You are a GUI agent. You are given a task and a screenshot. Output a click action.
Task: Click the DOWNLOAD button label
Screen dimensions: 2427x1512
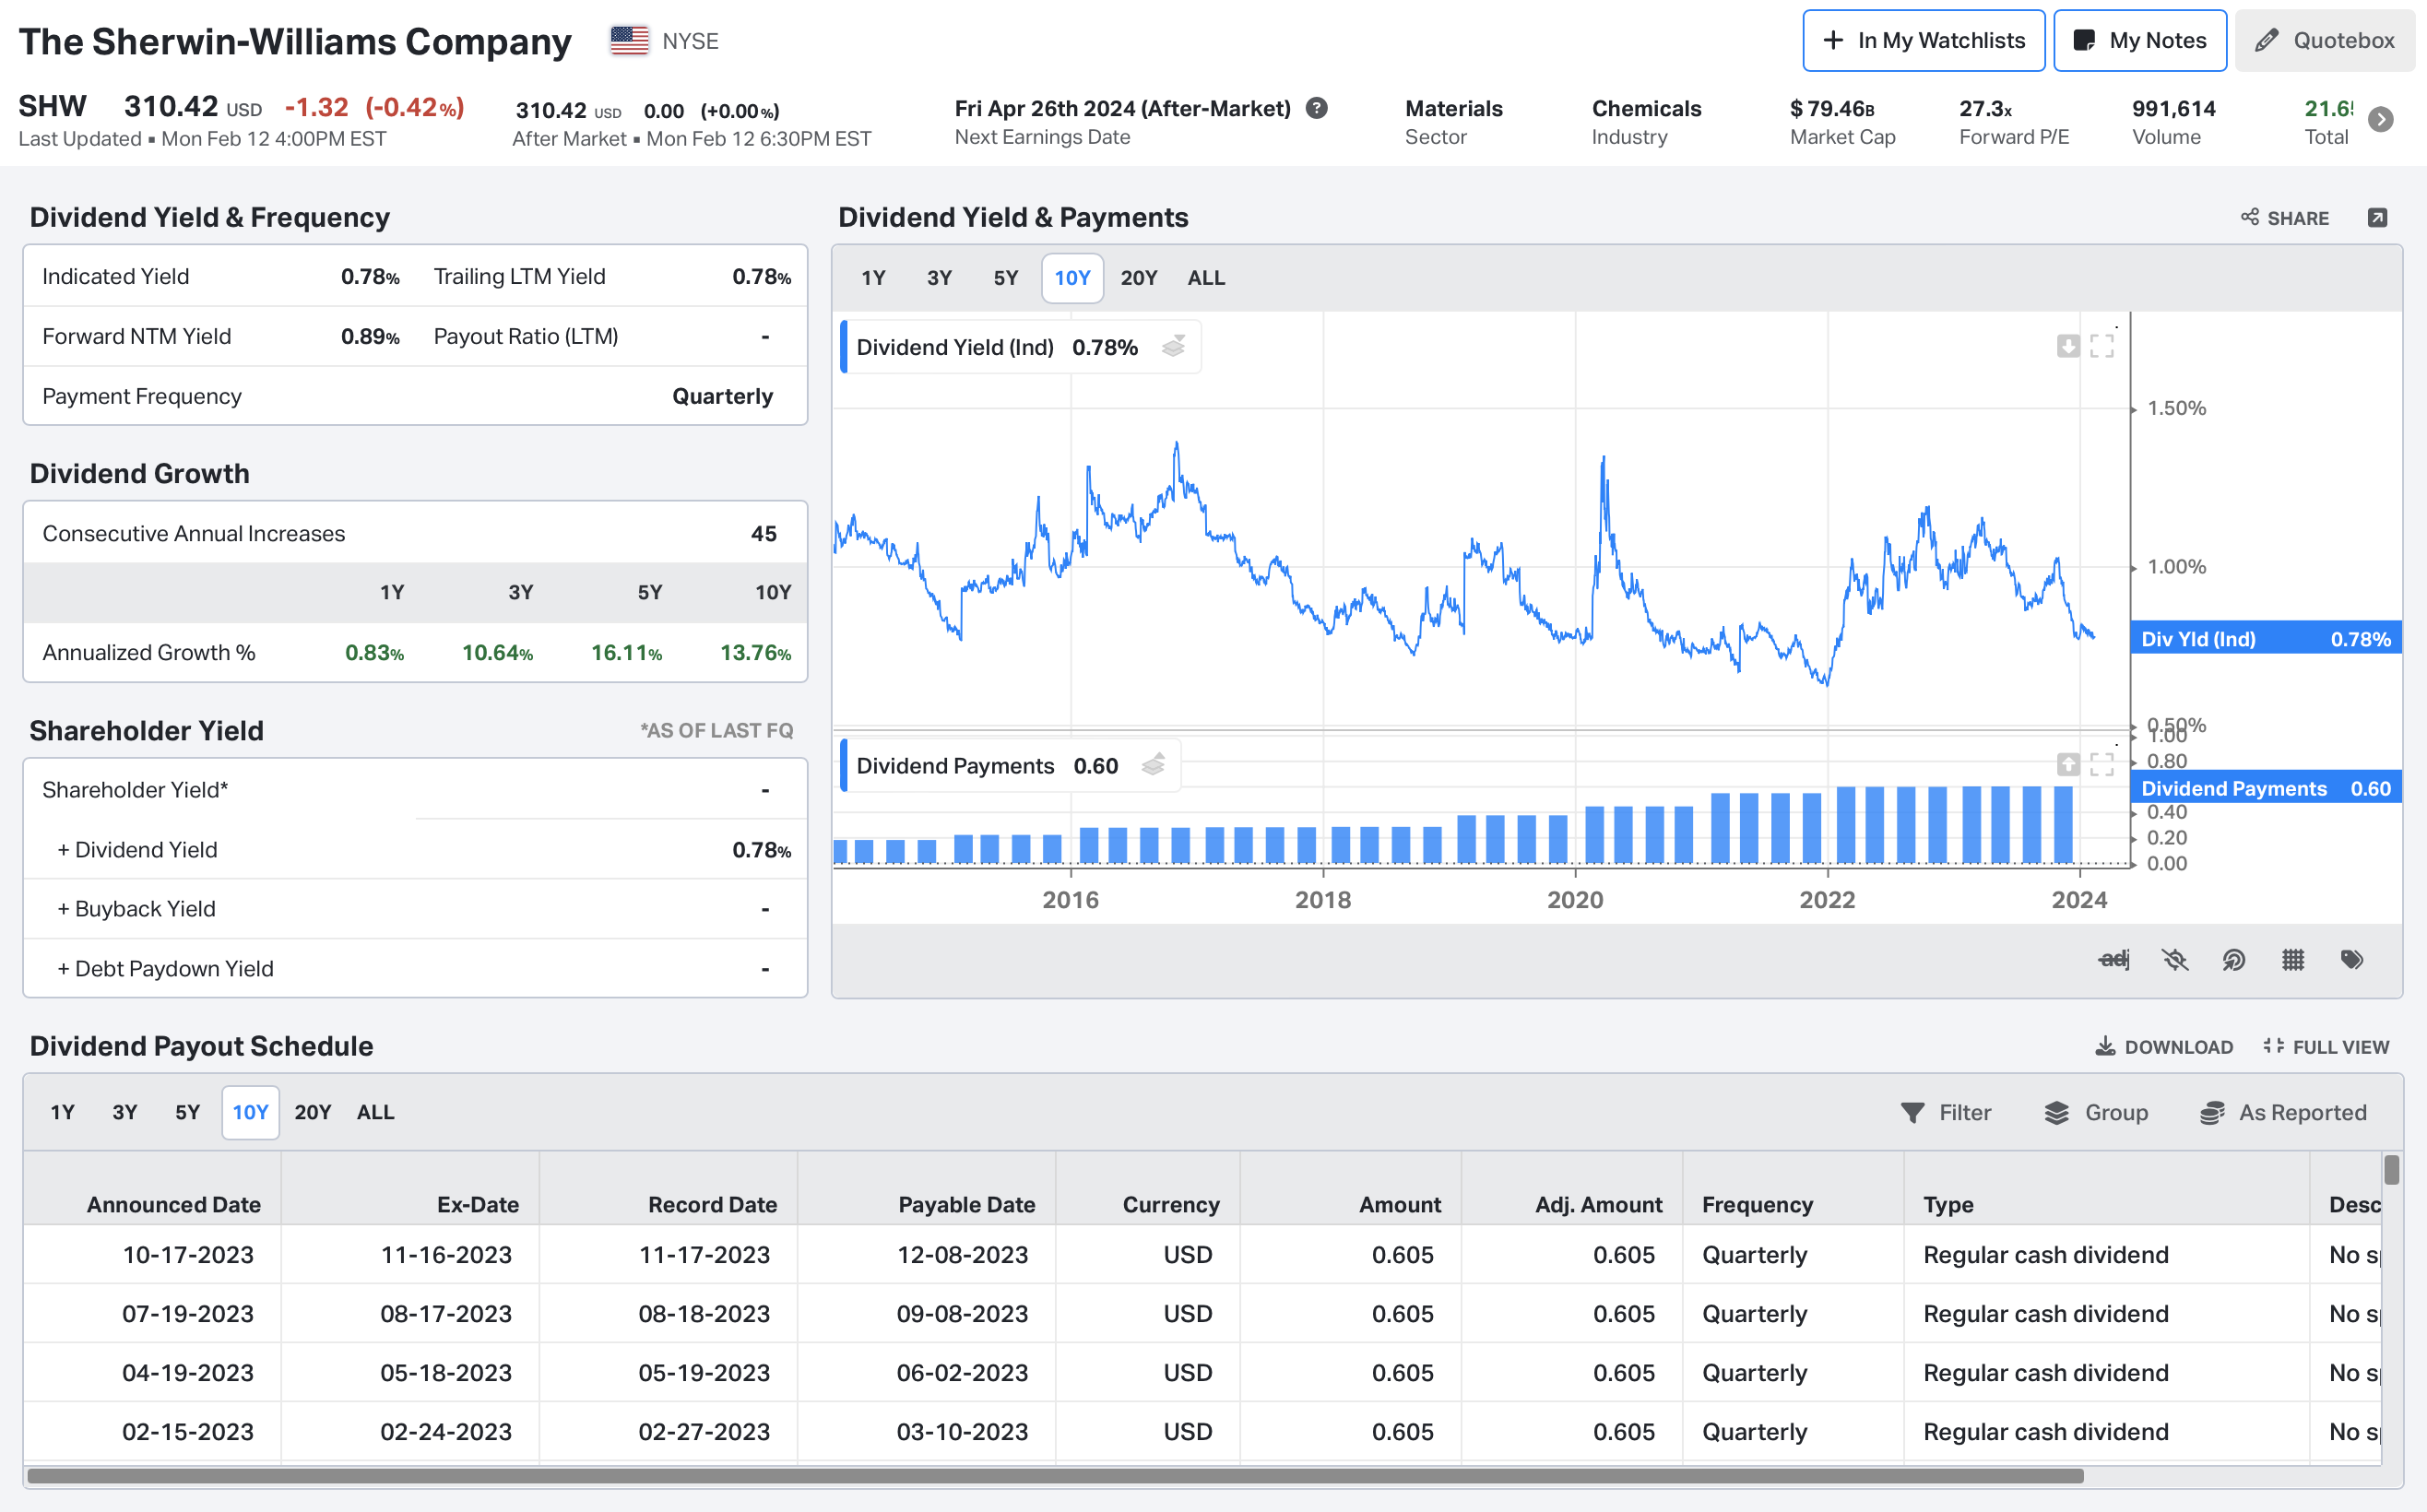click(2178, 1047)
